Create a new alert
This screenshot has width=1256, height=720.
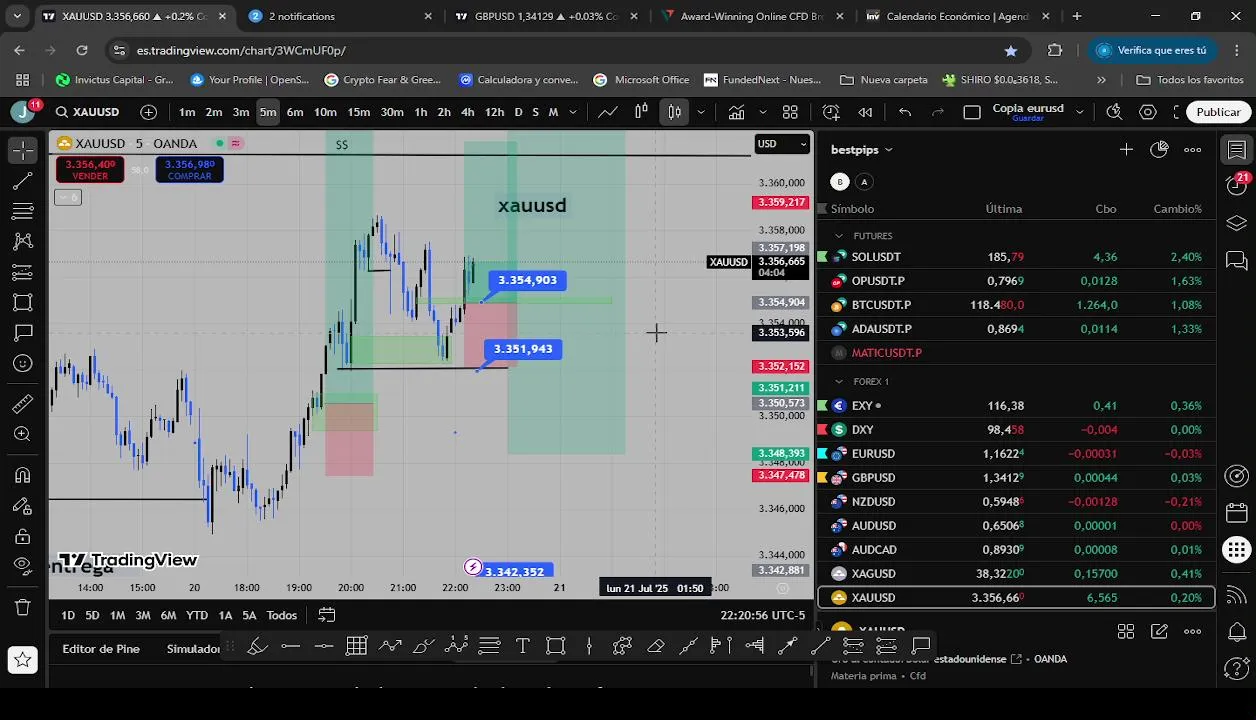[x=831, y=112]
